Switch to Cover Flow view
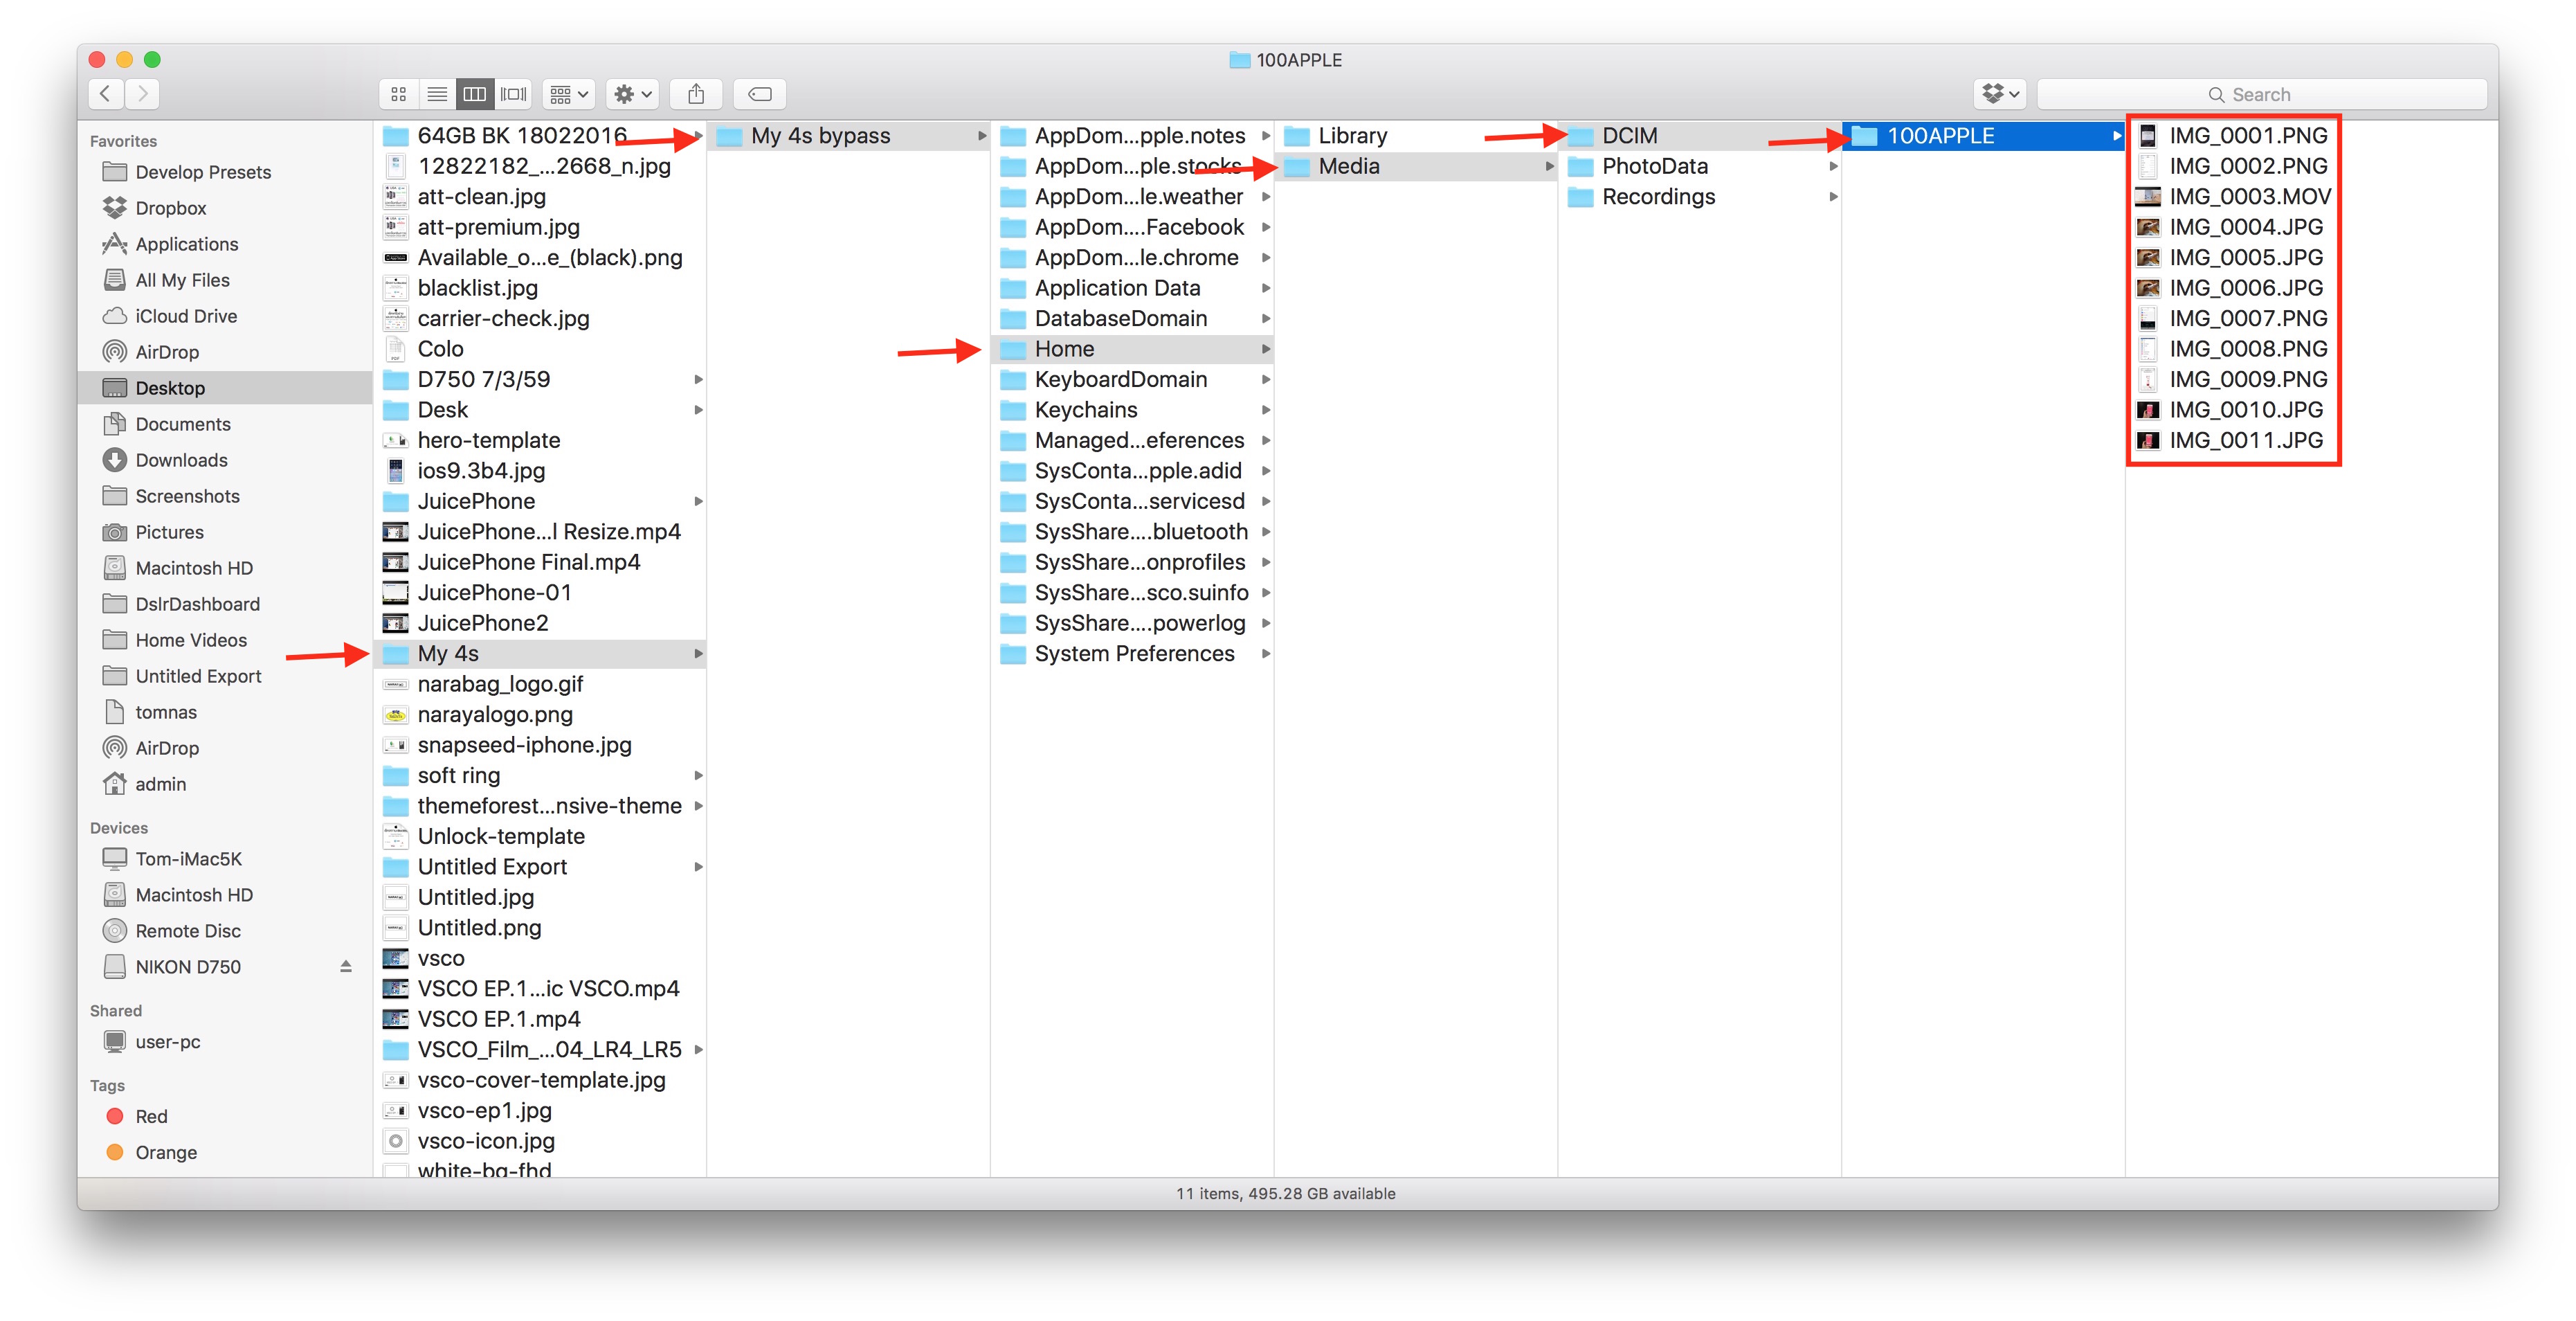 pyautogui.click(x=514, y=94)
